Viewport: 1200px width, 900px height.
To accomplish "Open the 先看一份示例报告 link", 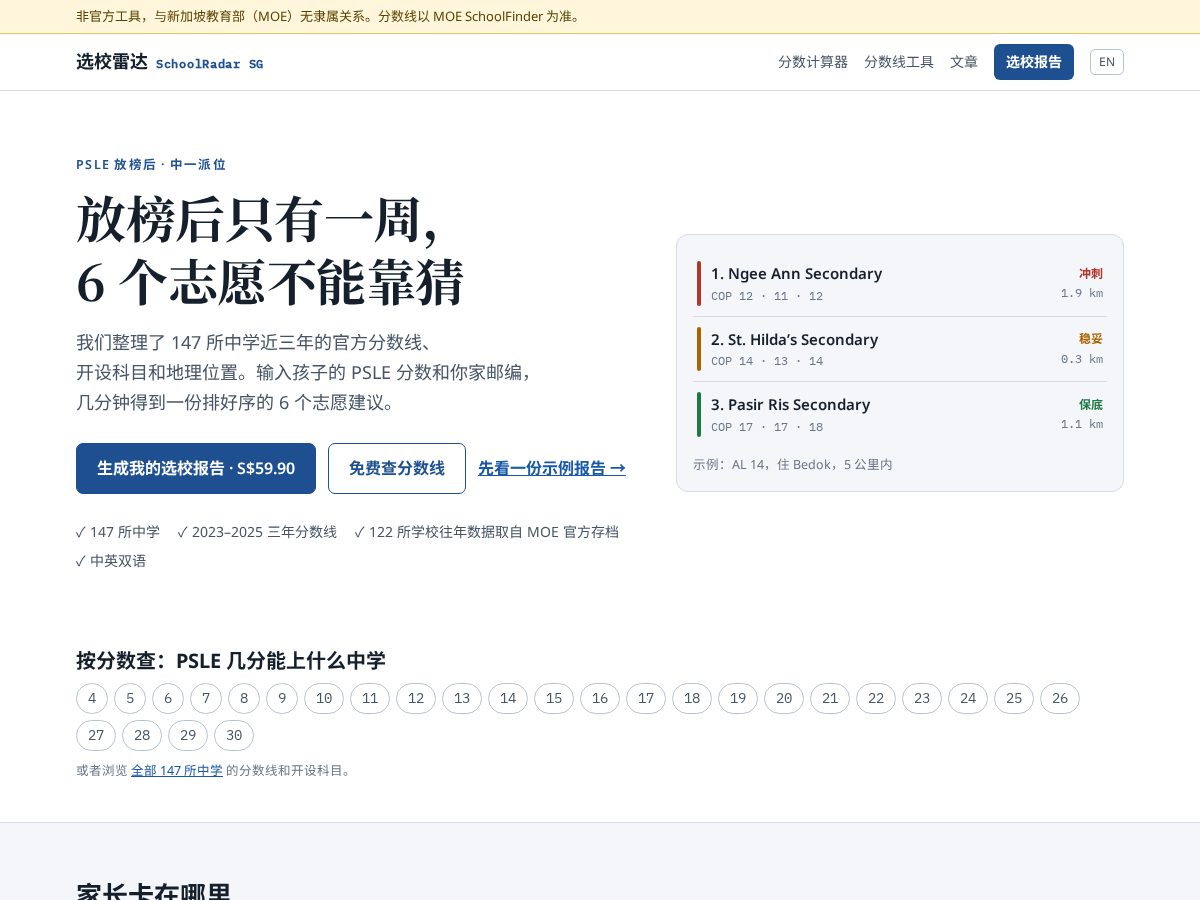I will click(552, 468).
